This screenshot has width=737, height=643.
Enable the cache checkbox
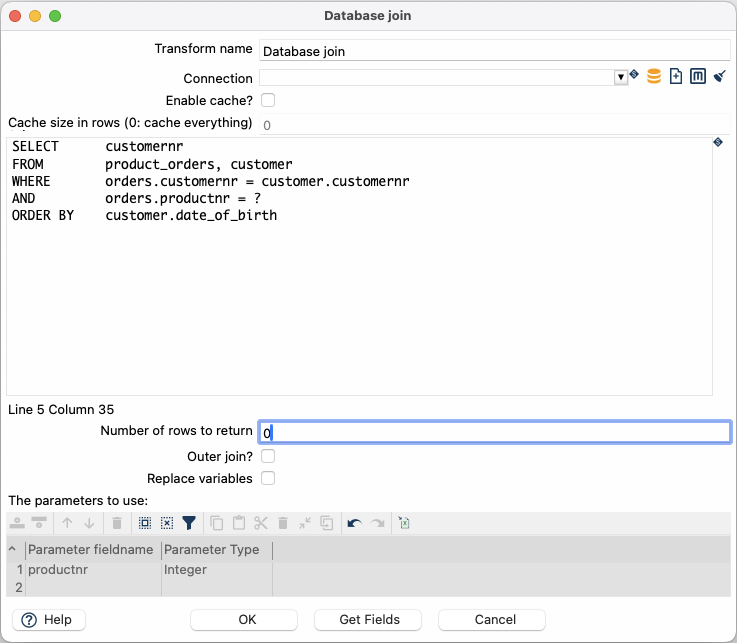point(268,100)
